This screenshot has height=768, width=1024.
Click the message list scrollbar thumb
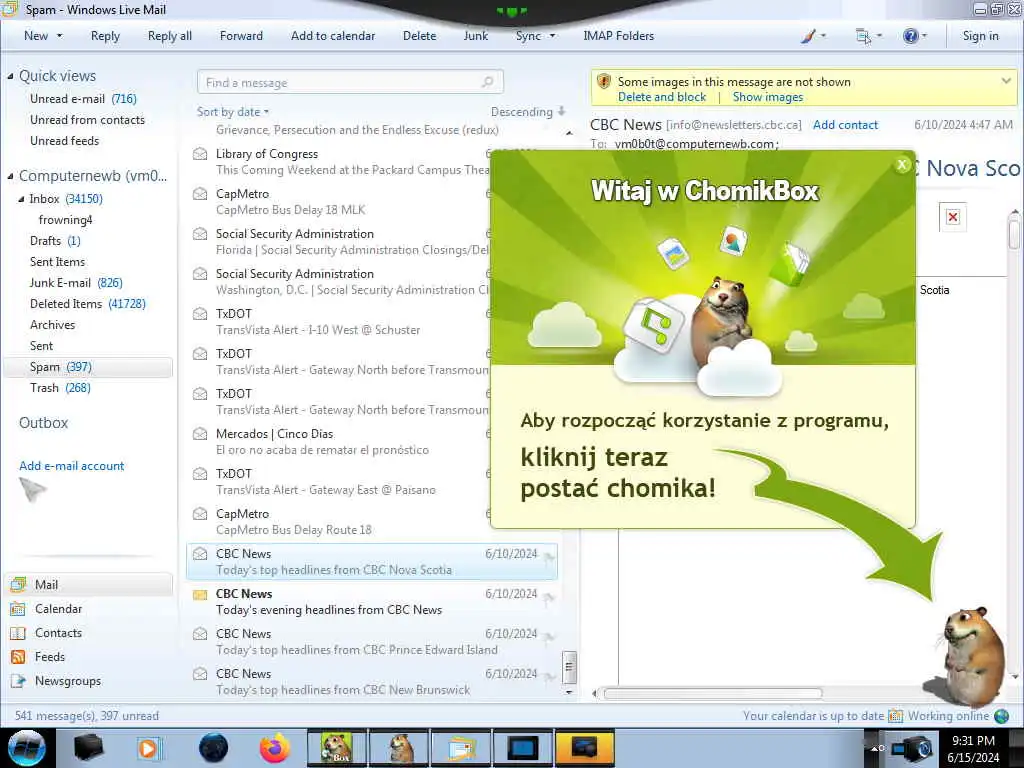click(x=569, y=667)
